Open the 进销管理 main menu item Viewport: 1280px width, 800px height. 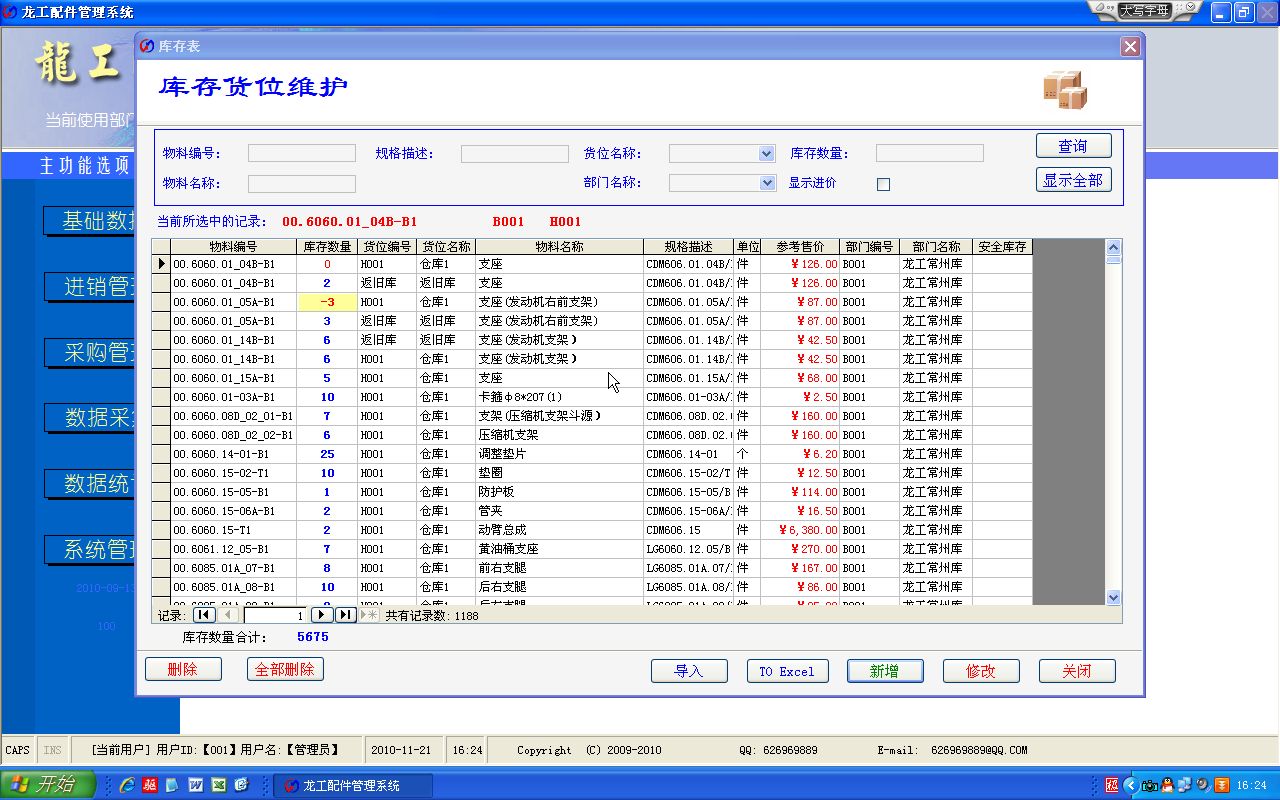[x=90, y=287]
